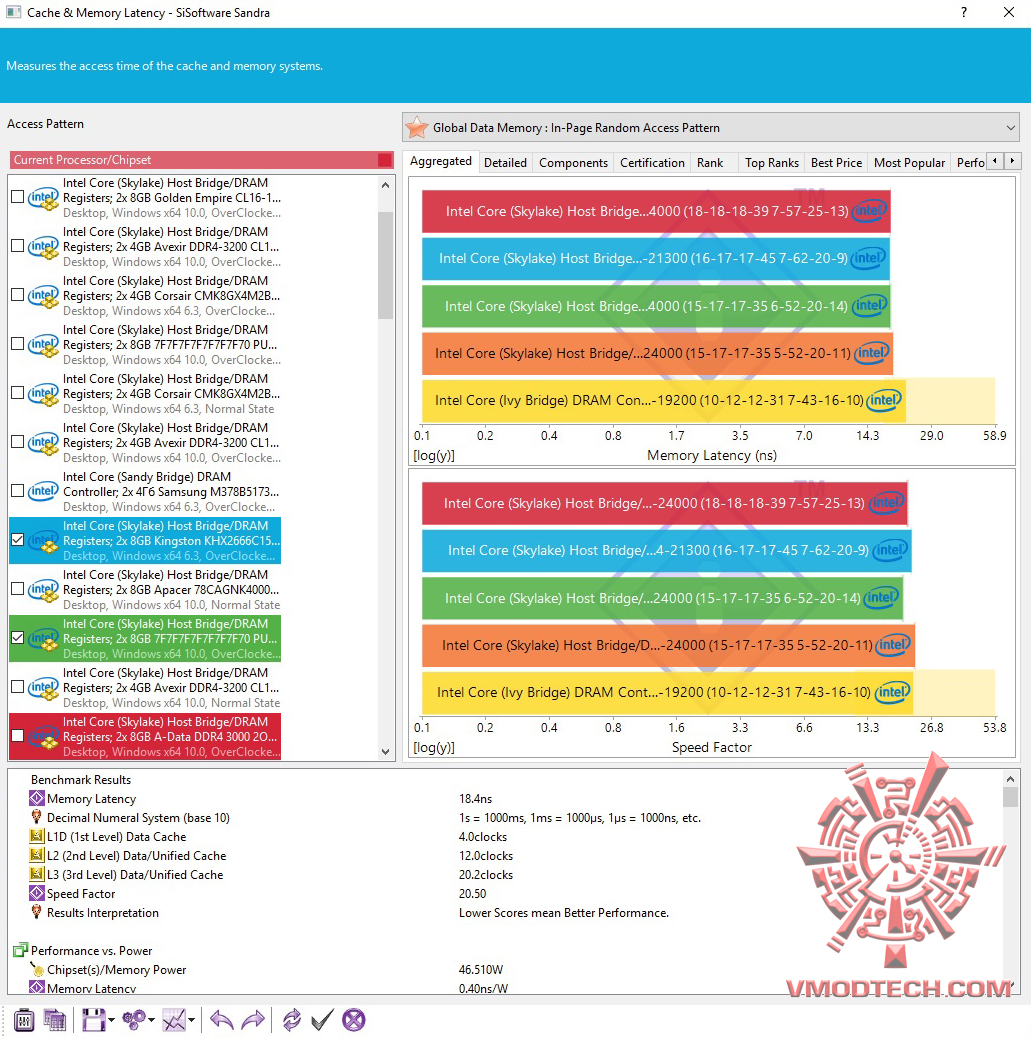The width and height of the screenshot is (1031, 1038).
Task: Check the Golden Empire CL16 reference entry
Action: click(x=18, y=197)
